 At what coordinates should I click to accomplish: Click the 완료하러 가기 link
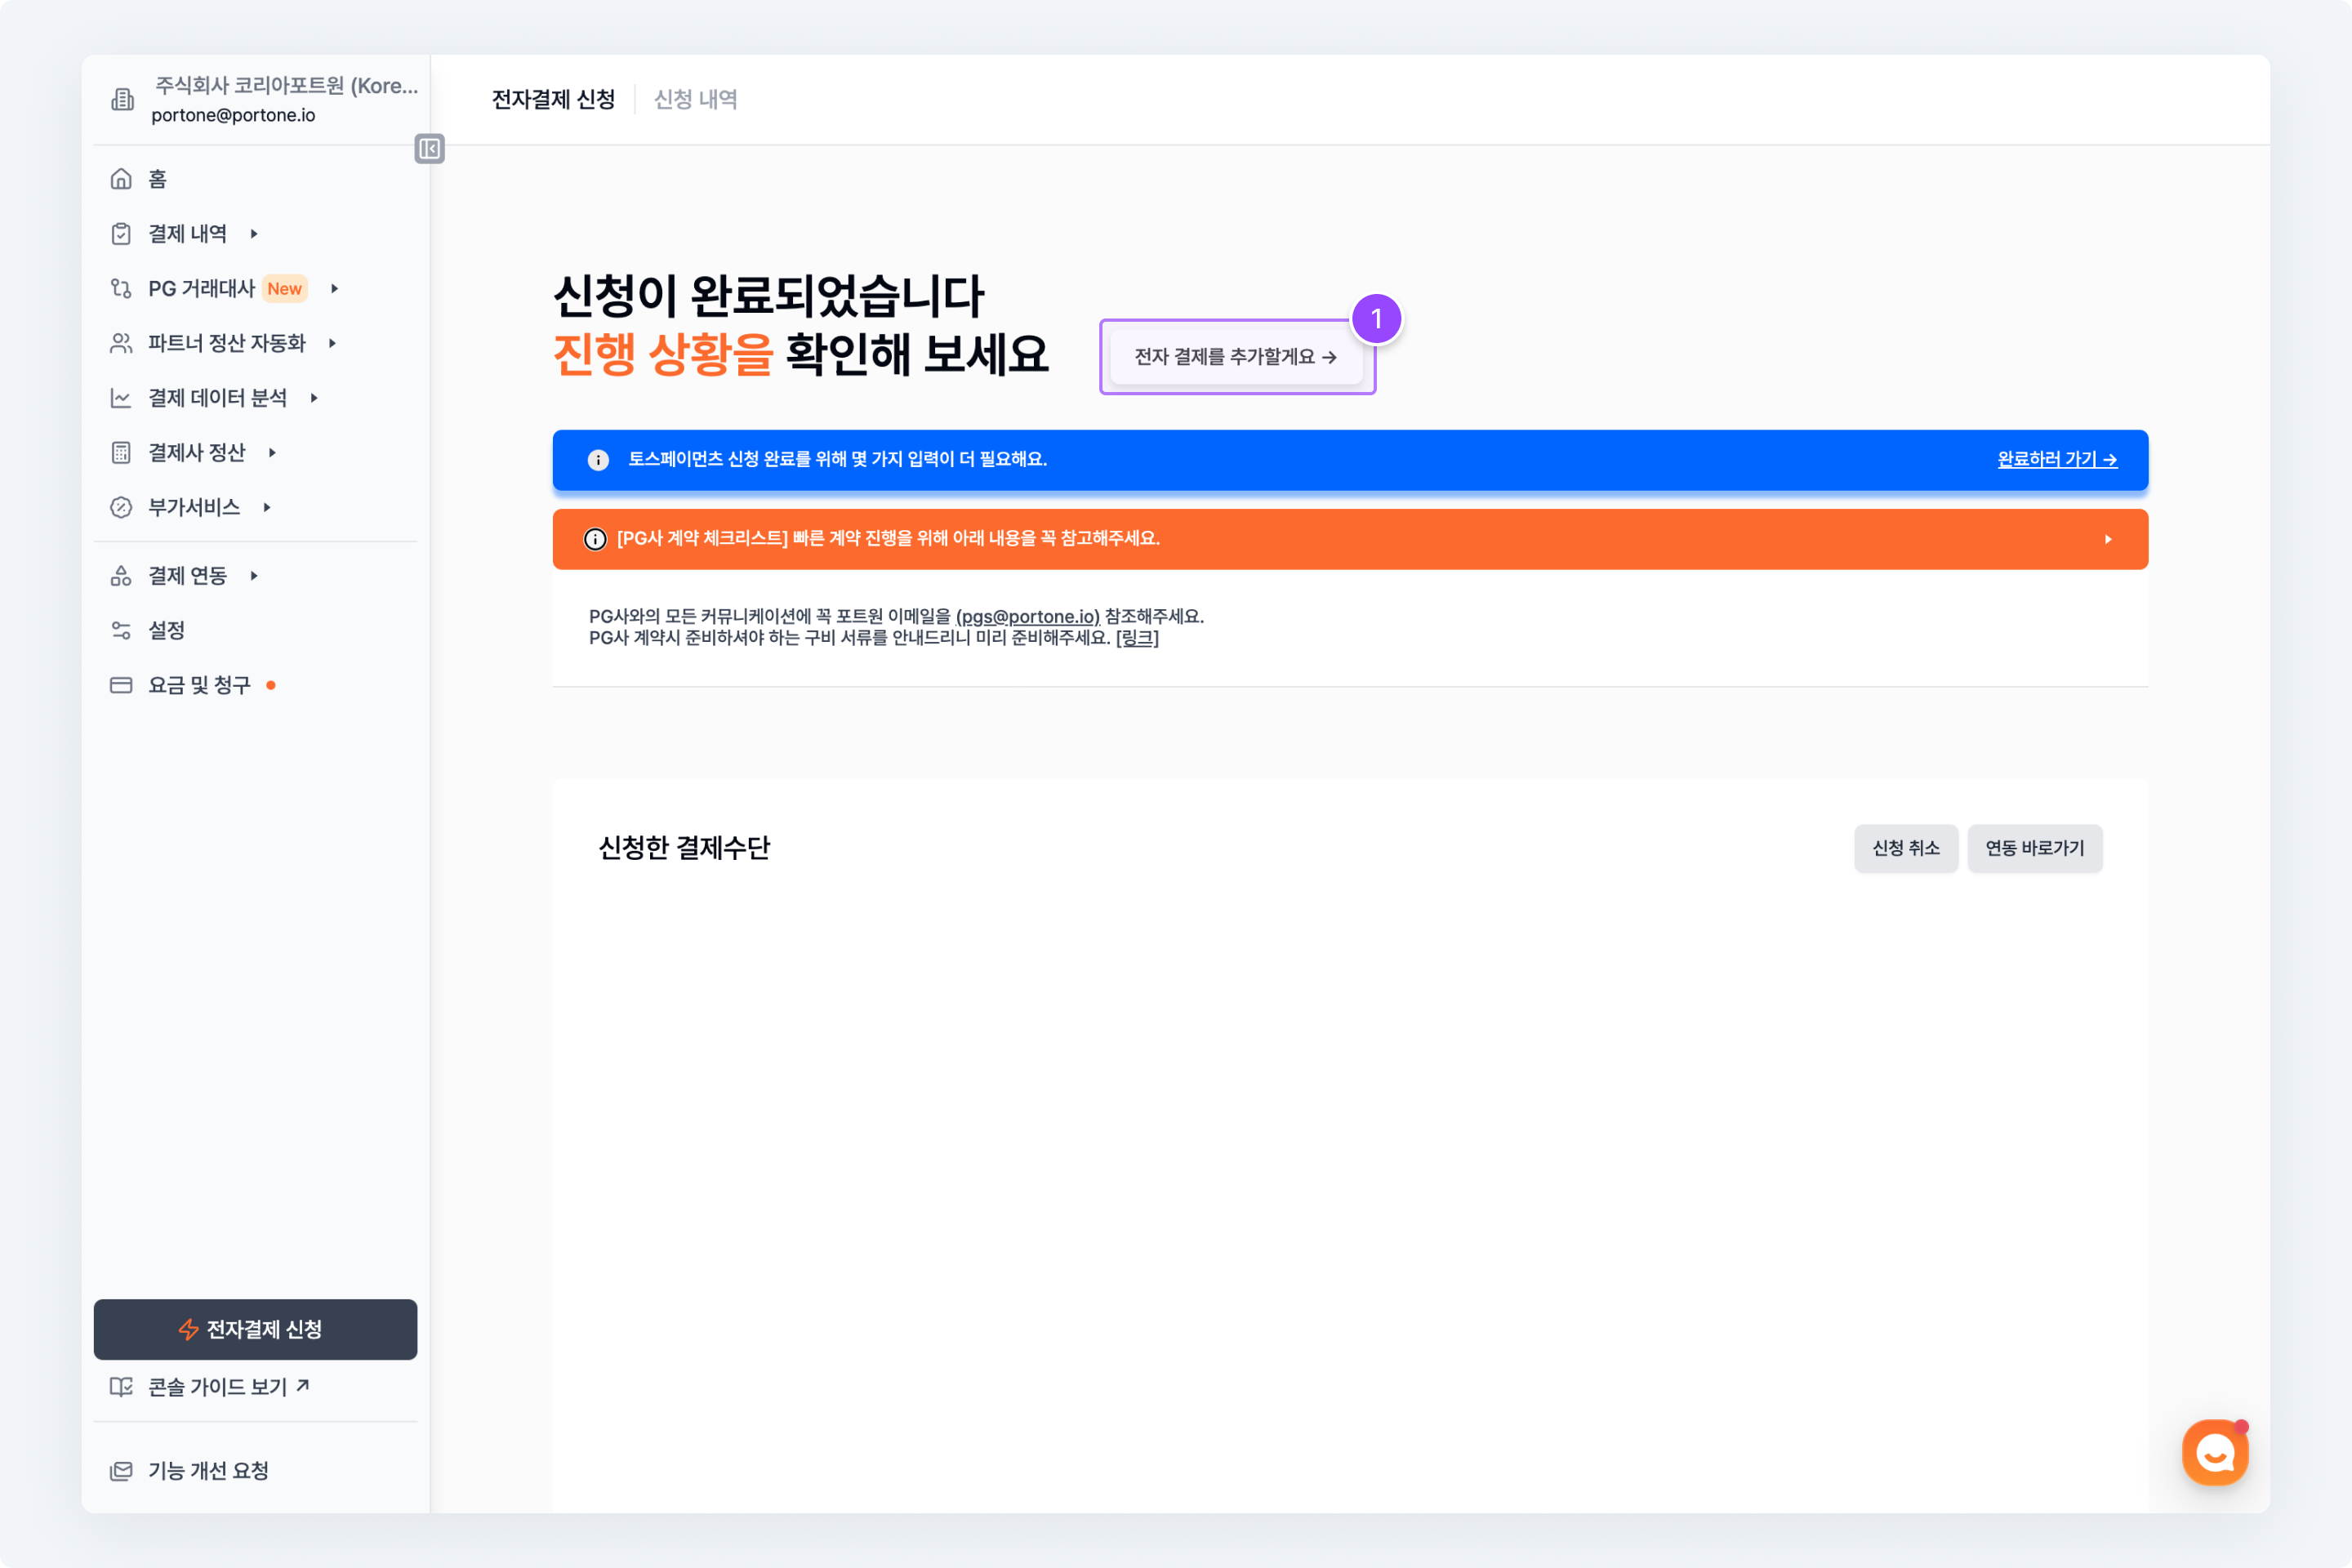point(2057,460)
